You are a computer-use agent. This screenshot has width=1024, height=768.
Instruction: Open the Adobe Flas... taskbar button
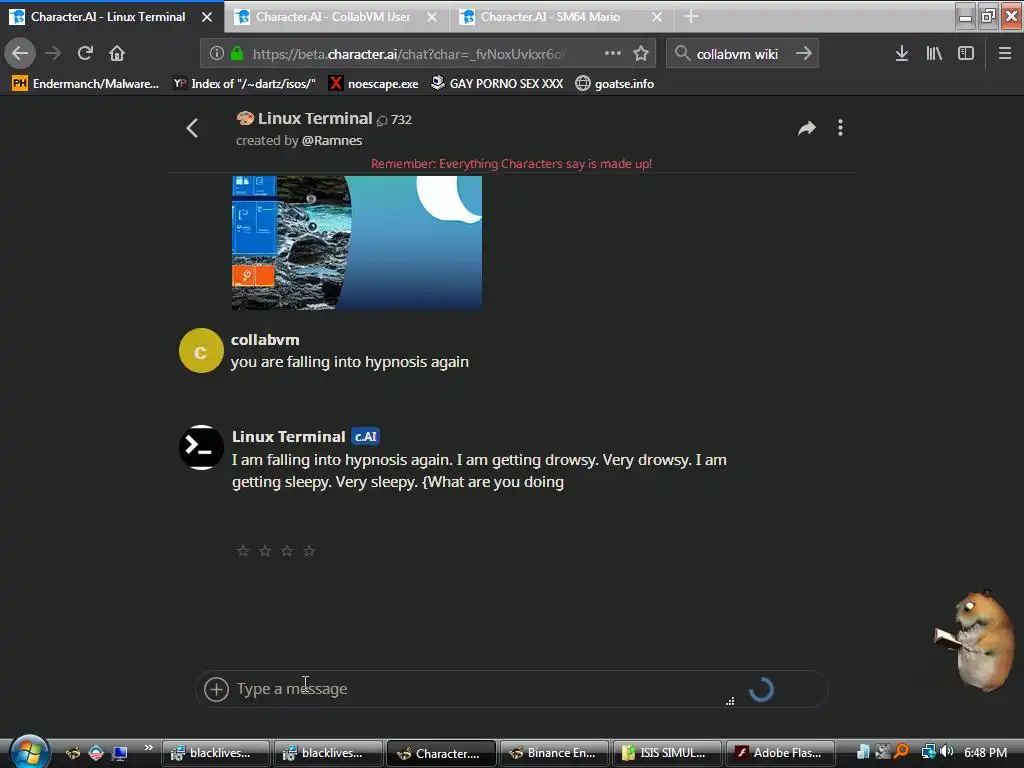point(780,753)
